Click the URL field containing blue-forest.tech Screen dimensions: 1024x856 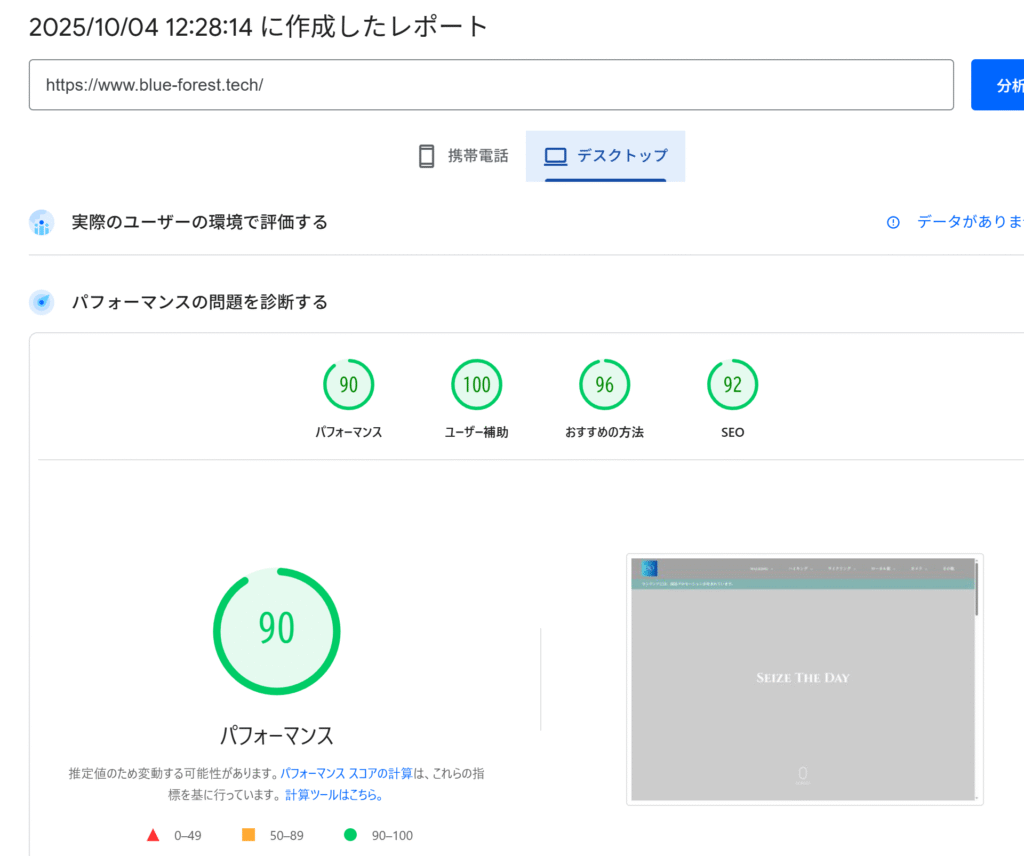tap(490, 85)
